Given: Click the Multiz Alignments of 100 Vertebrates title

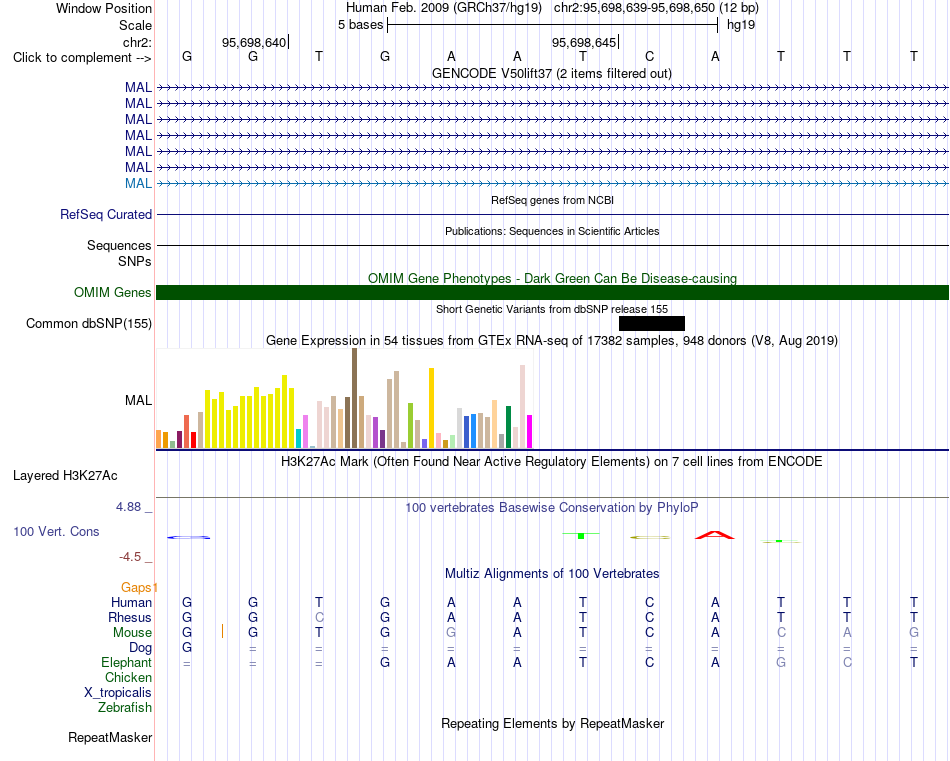Looking at the screenshot, I should coord(552,573).
